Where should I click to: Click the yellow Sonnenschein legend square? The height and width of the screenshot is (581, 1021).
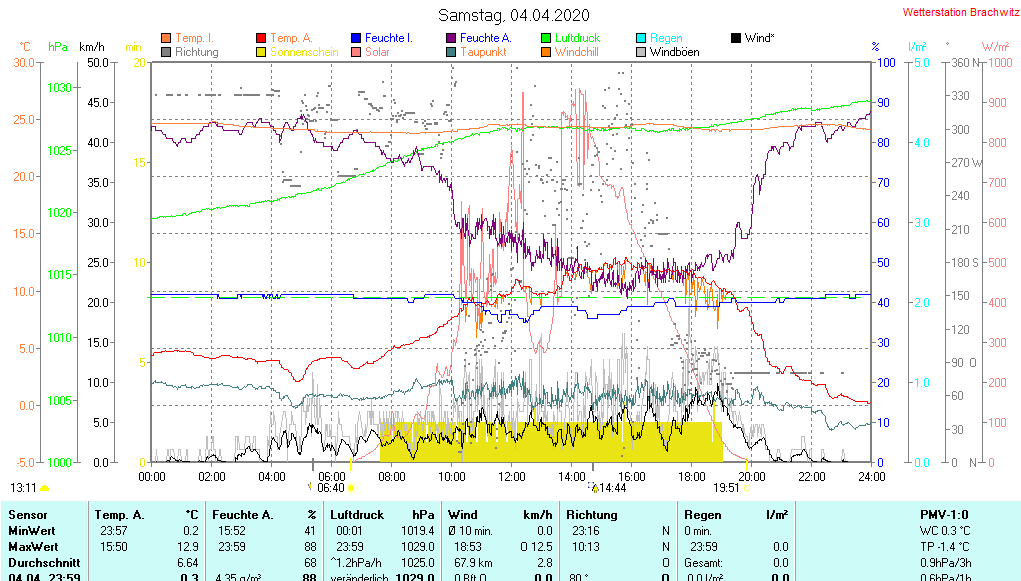262,52
